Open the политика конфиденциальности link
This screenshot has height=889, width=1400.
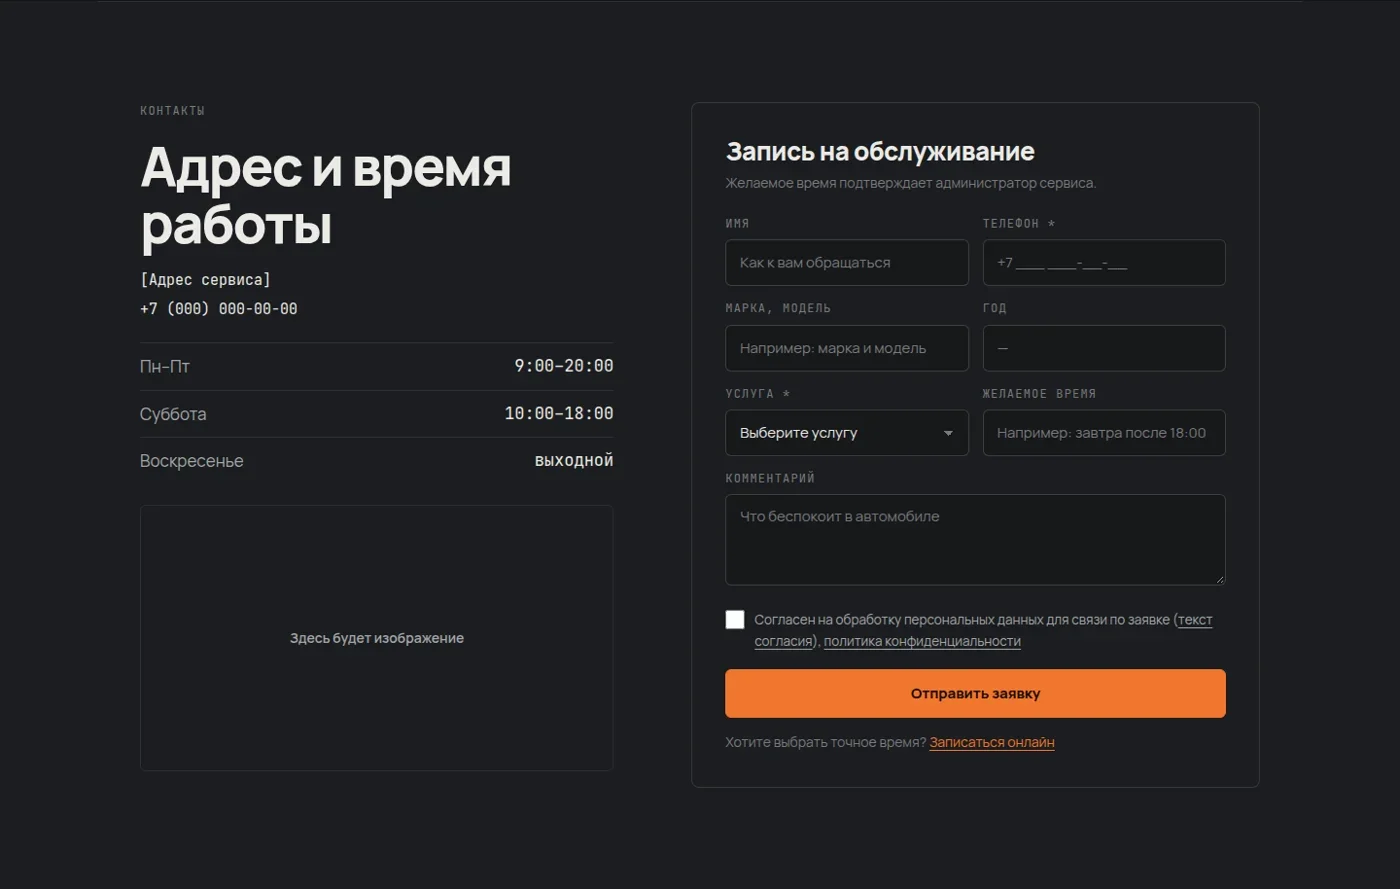point(922,642)
